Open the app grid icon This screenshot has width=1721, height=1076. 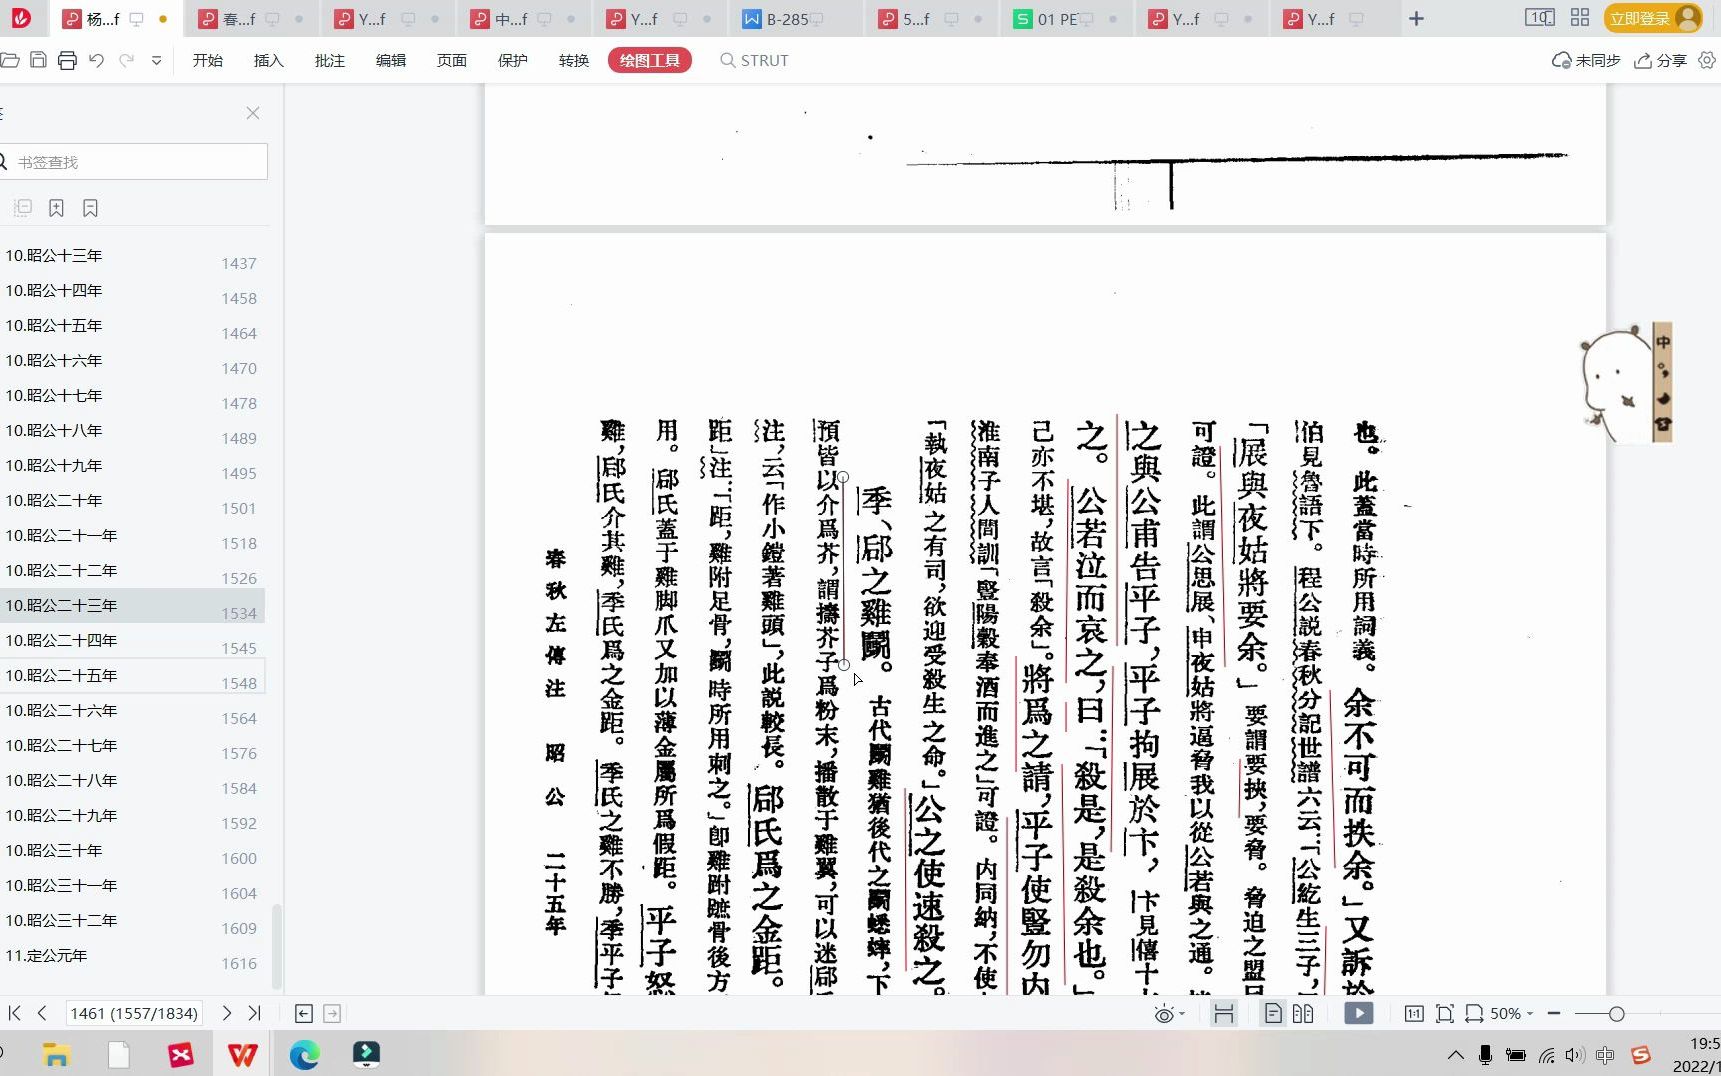(x=1580, y=18)
